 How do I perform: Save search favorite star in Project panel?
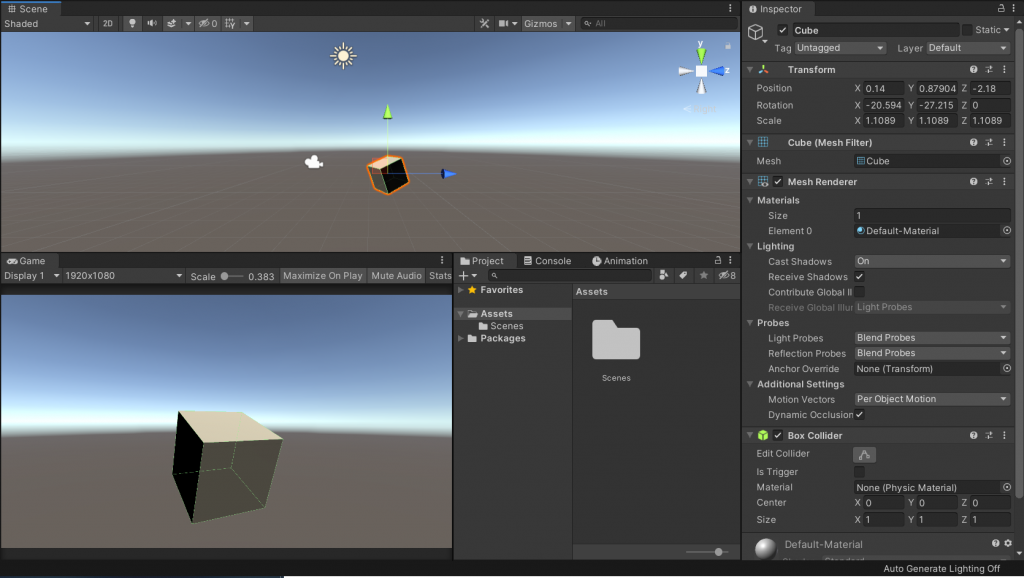tap(703, 276)
